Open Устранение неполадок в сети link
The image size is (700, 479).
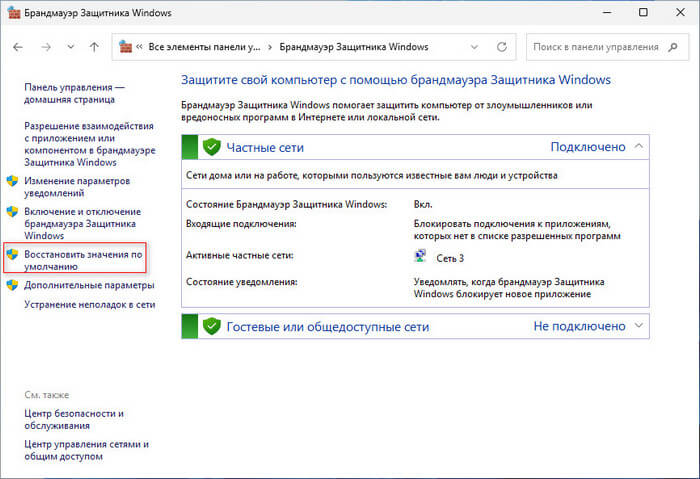[90, 304]
